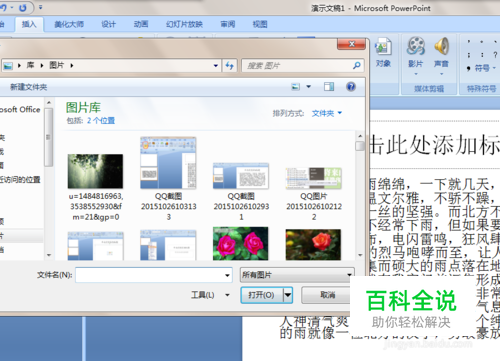Click the 打开(O) button

[x=262, y=295]
